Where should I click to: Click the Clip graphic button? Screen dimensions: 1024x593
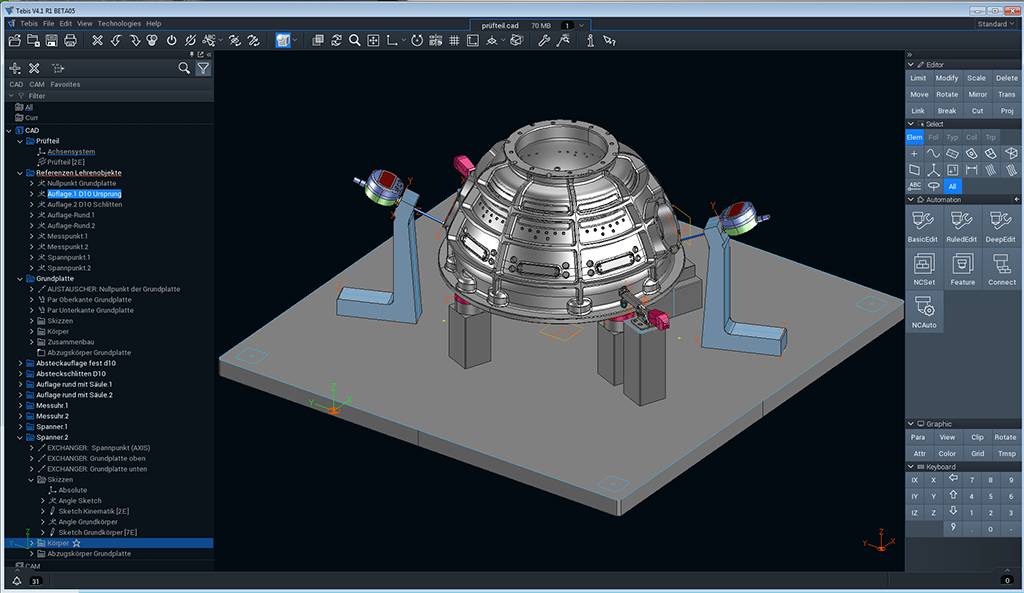pyautogui.click(x=977, y=438)
